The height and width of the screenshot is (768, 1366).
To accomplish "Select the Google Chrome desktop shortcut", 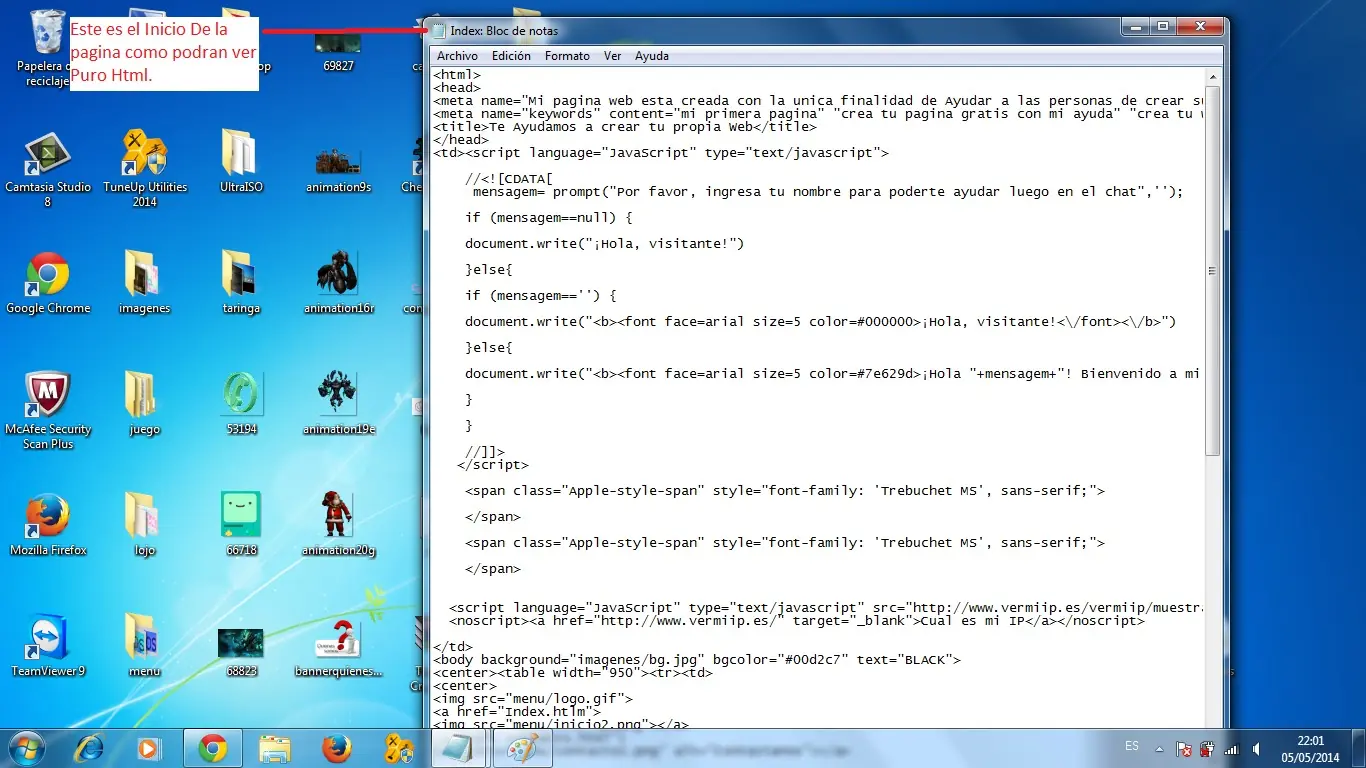I will pos(48,284).
